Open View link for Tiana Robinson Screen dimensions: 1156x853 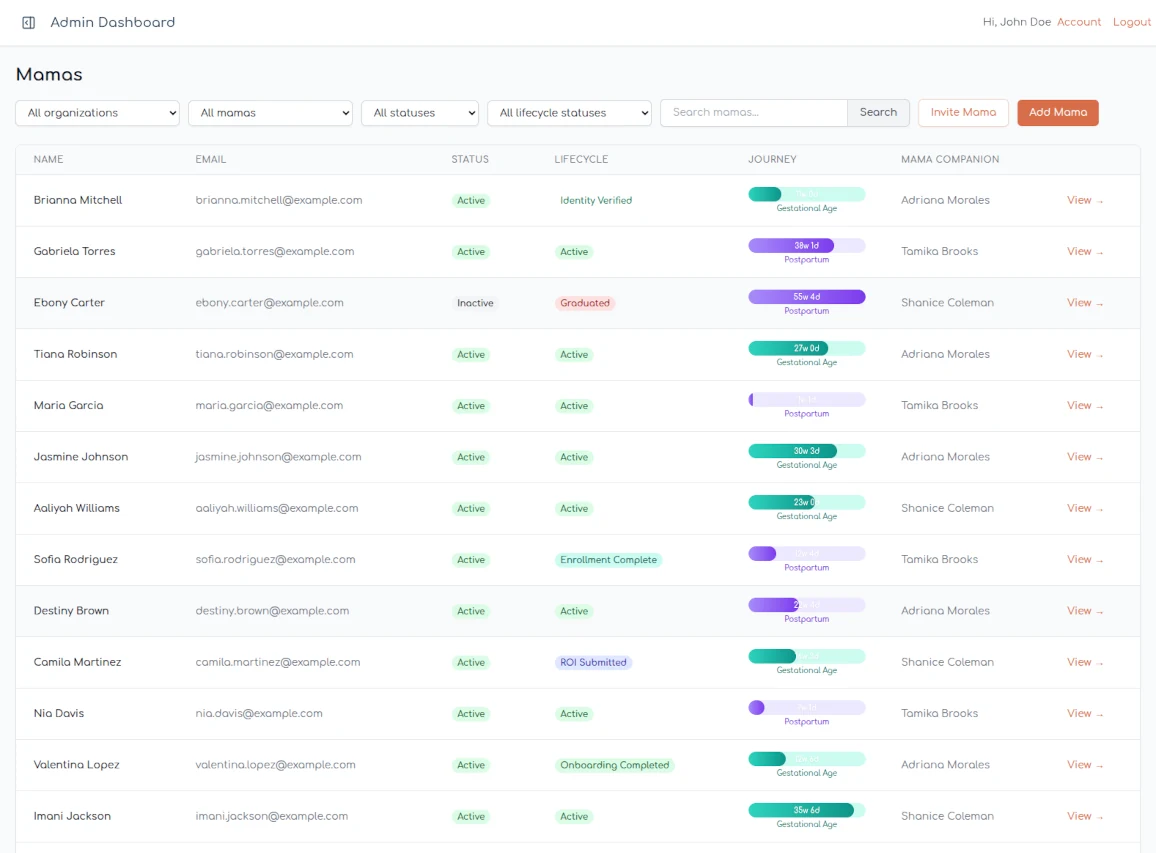[1084, 355]
